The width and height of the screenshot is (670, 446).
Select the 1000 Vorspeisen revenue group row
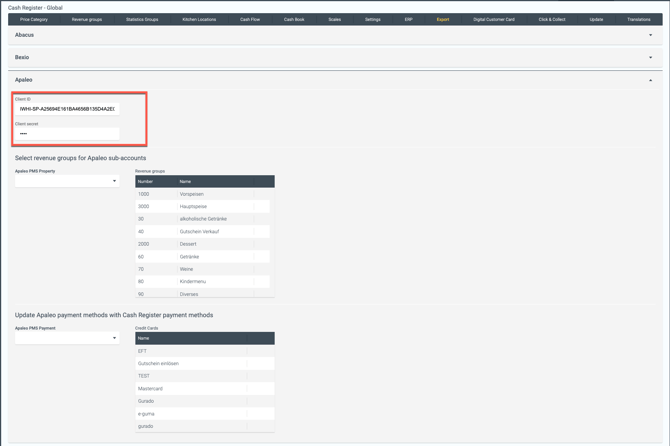(205, 194)
